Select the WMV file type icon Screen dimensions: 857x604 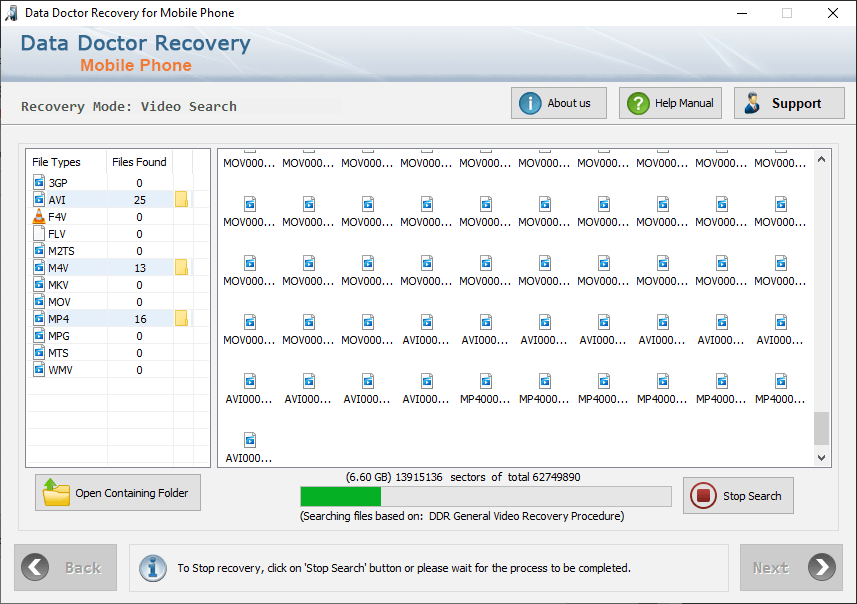tap(39, 368)
